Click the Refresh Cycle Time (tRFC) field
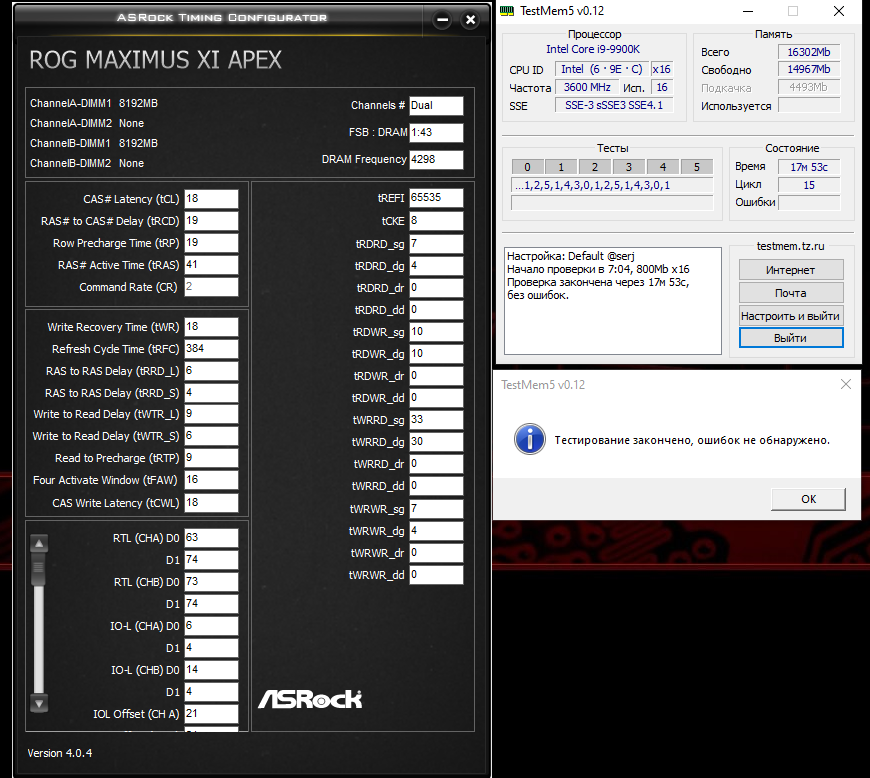 [x=211, y=348]
